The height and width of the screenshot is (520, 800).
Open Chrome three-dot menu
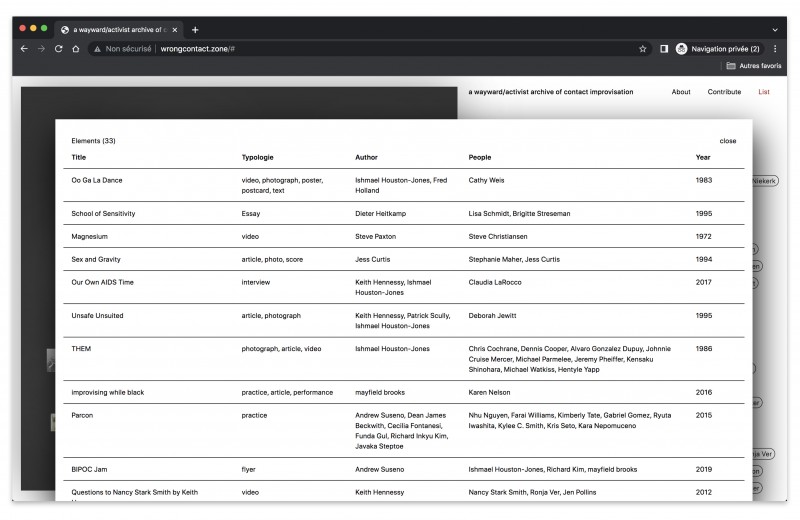click(775, 48)
